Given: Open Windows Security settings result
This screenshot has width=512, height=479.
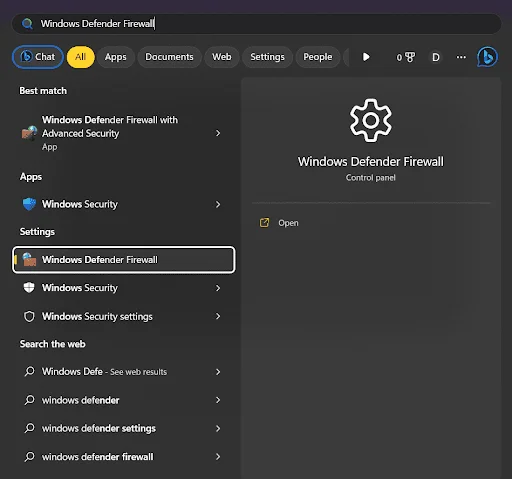Looking at the screenshot, I should pyautogui.click(x=124, y=316).
